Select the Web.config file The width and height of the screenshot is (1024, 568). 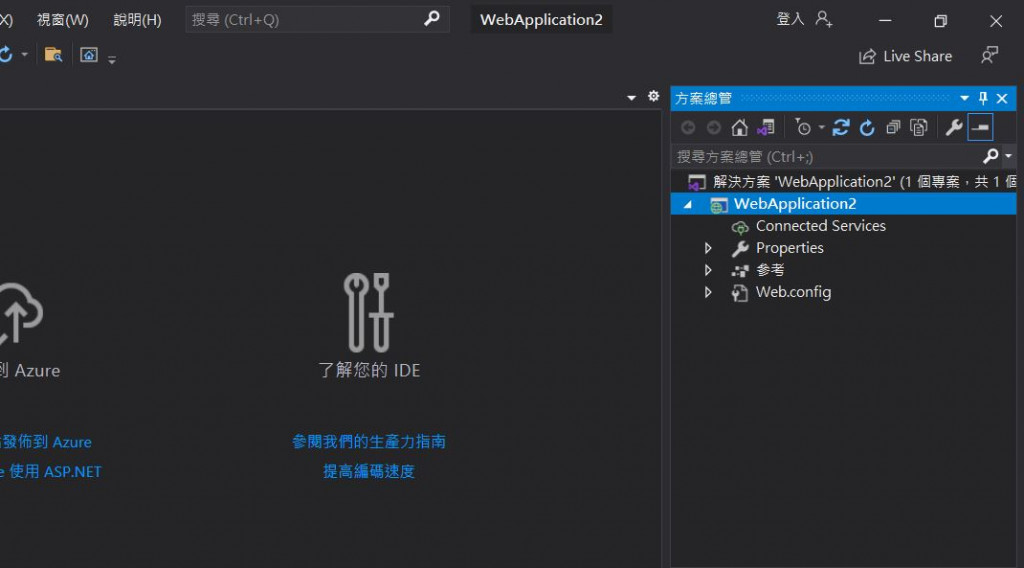coord(793,292)
